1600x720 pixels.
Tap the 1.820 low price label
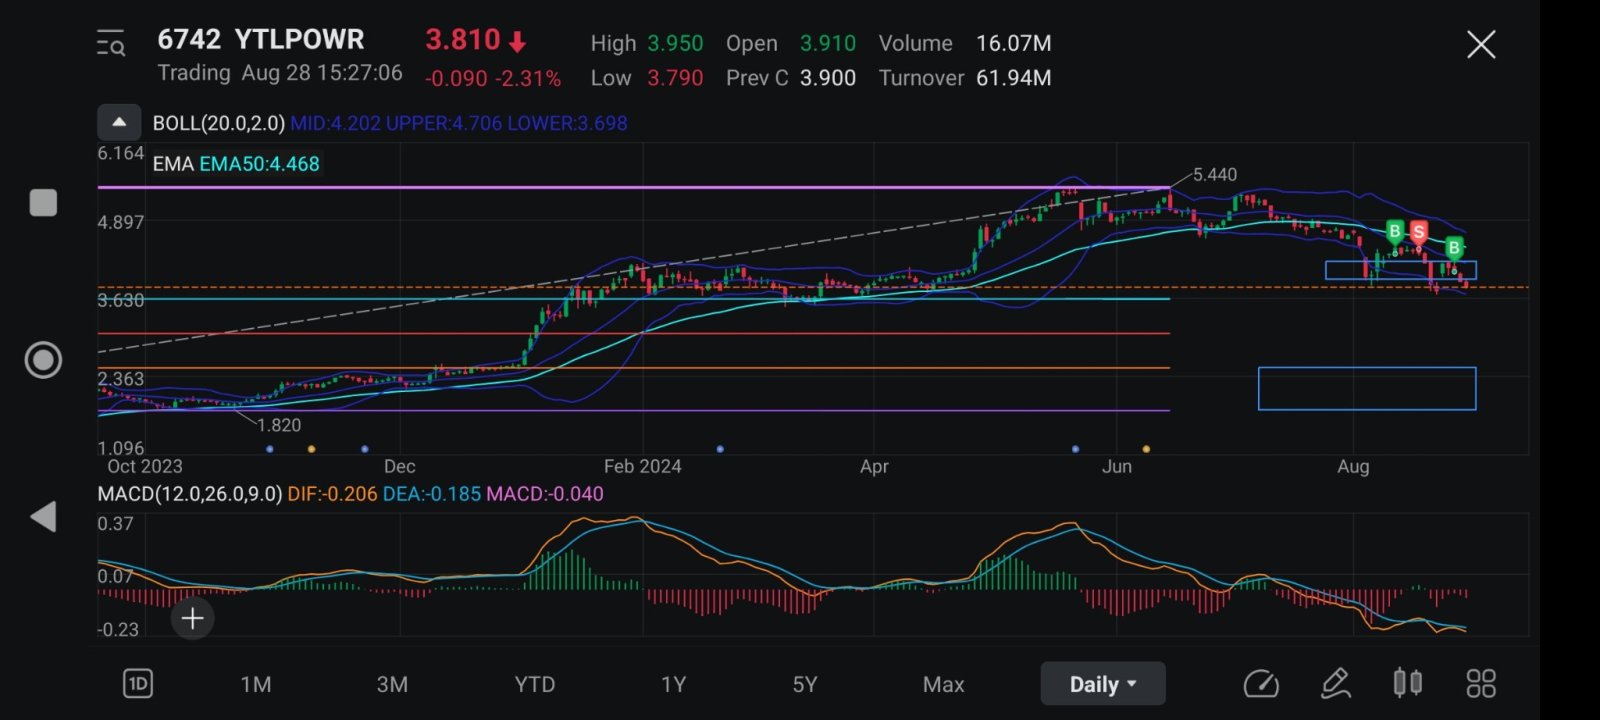tap(279, 425)
